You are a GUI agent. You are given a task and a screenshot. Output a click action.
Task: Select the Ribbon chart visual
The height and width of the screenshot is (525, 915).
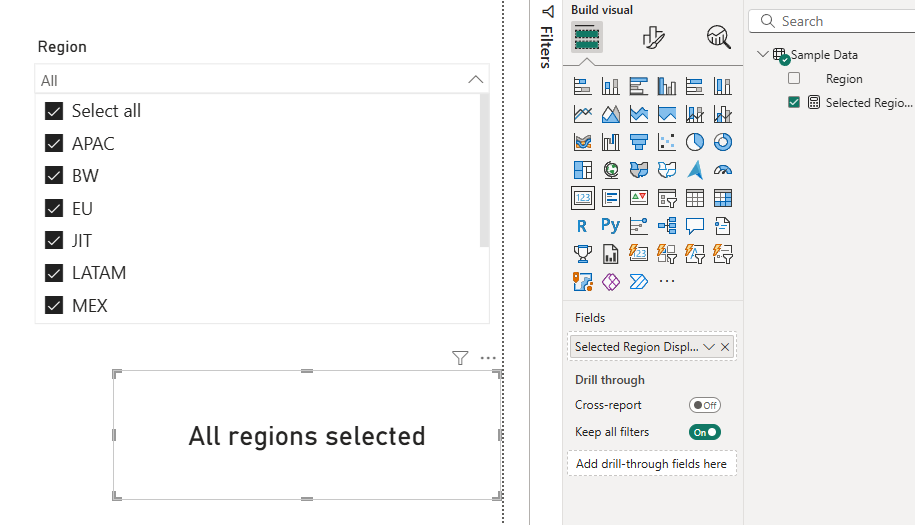[x=582, y=142]
